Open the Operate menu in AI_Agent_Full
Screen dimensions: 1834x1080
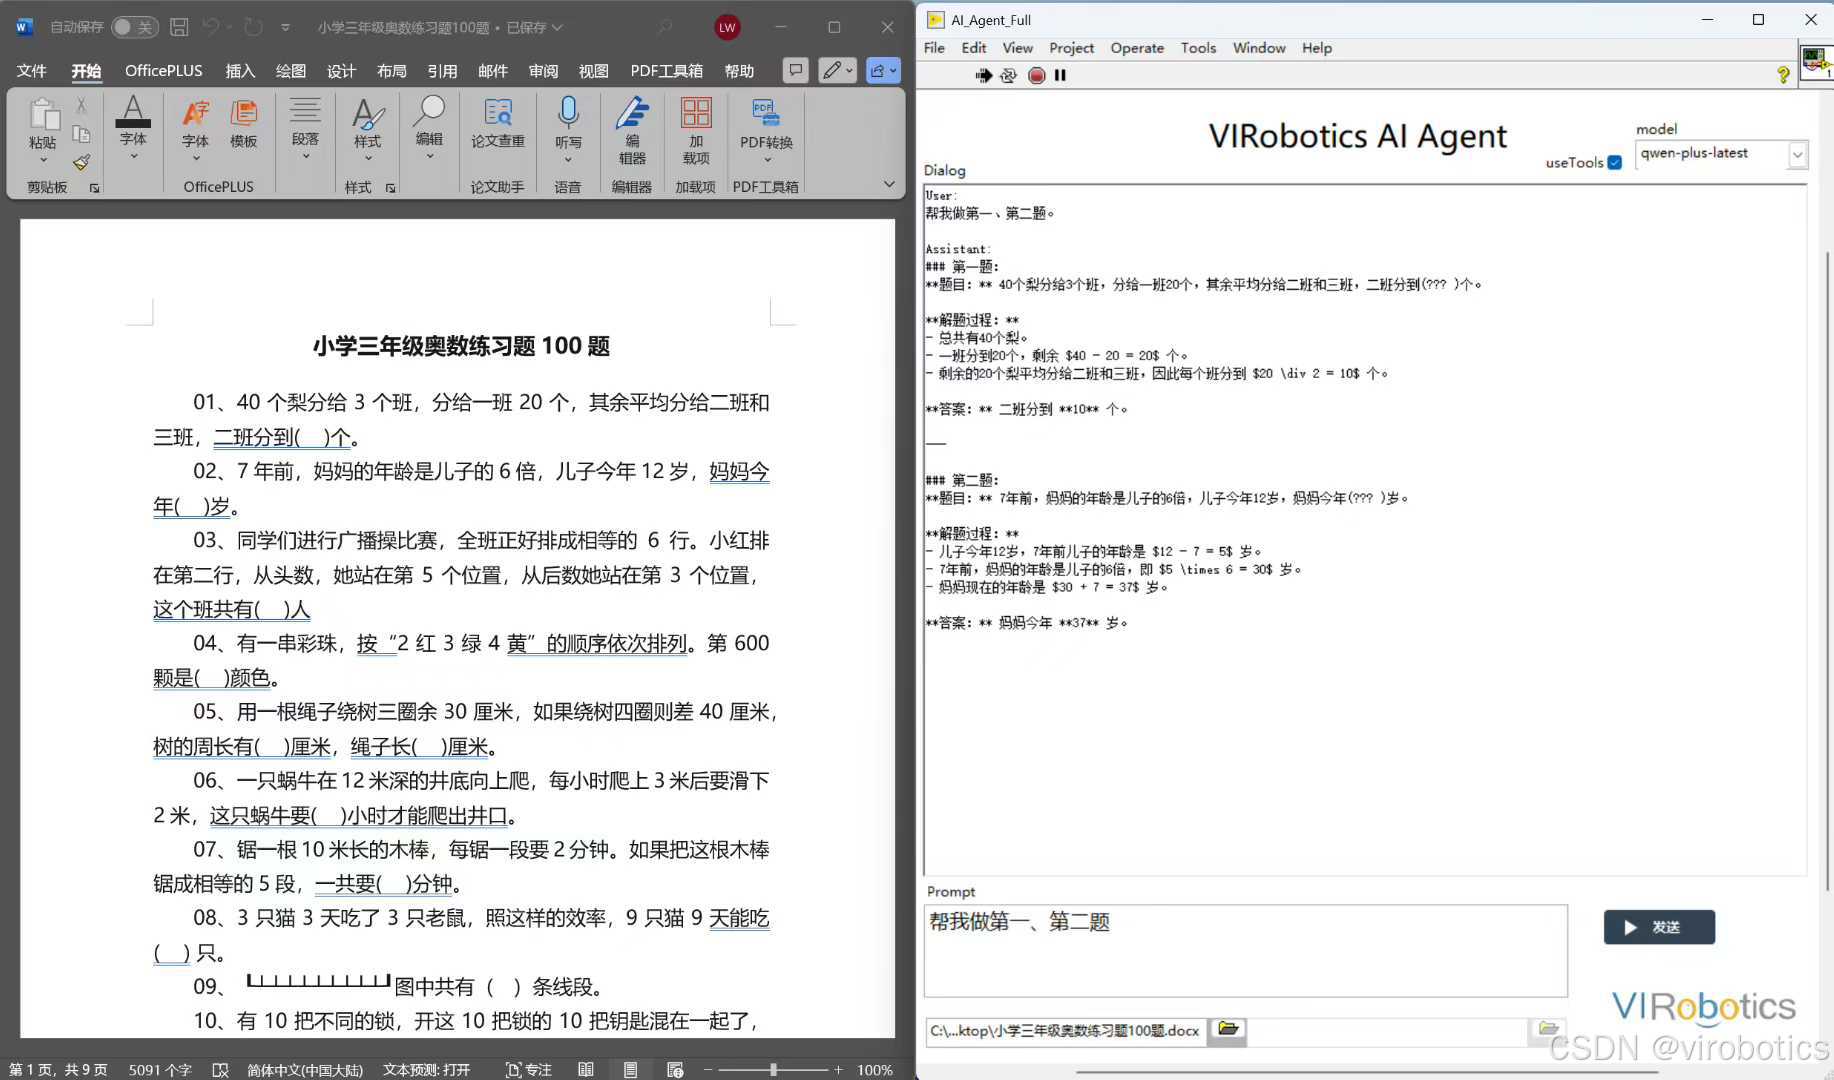(1137, 48)
